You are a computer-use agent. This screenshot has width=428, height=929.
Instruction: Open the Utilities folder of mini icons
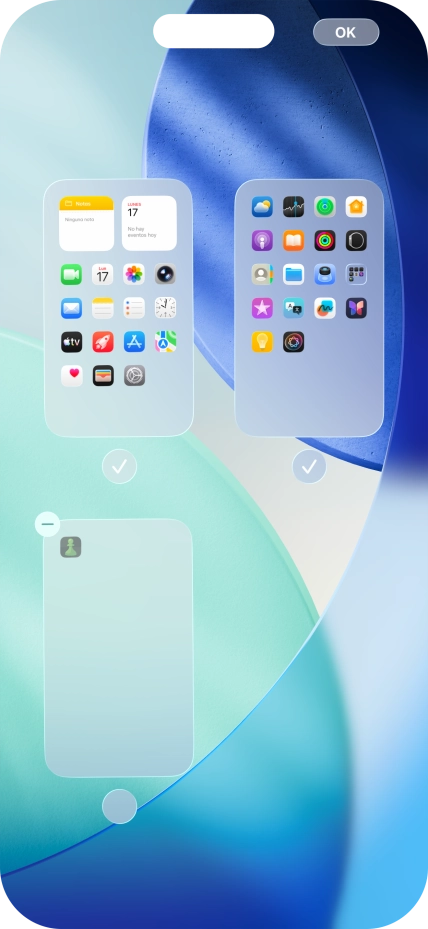(356, 274)
